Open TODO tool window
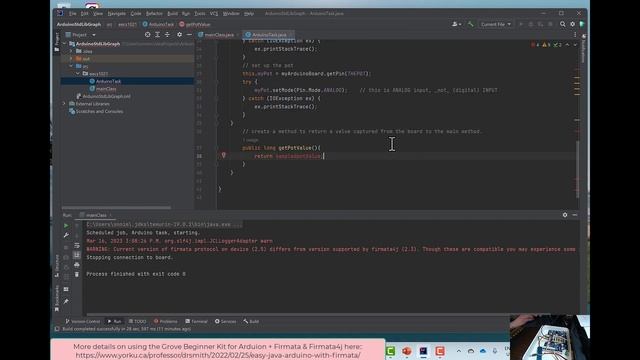 coord(137,321)
